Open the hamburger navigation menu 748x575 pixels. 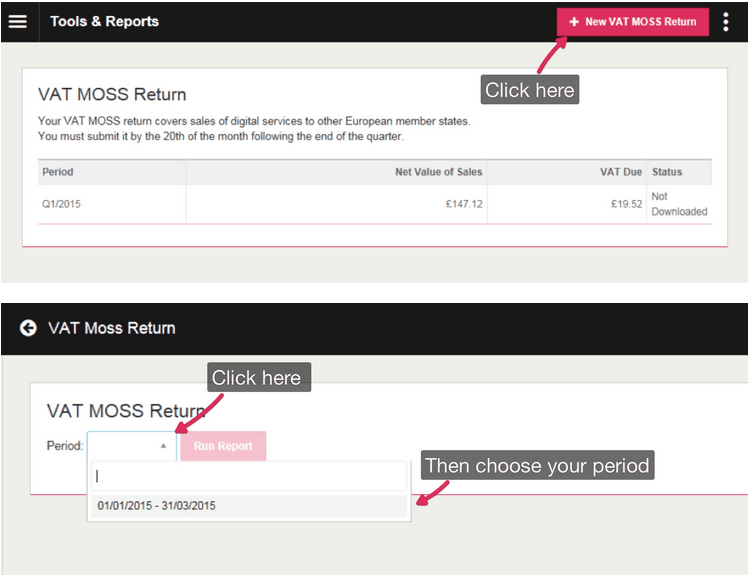(18, 21)
